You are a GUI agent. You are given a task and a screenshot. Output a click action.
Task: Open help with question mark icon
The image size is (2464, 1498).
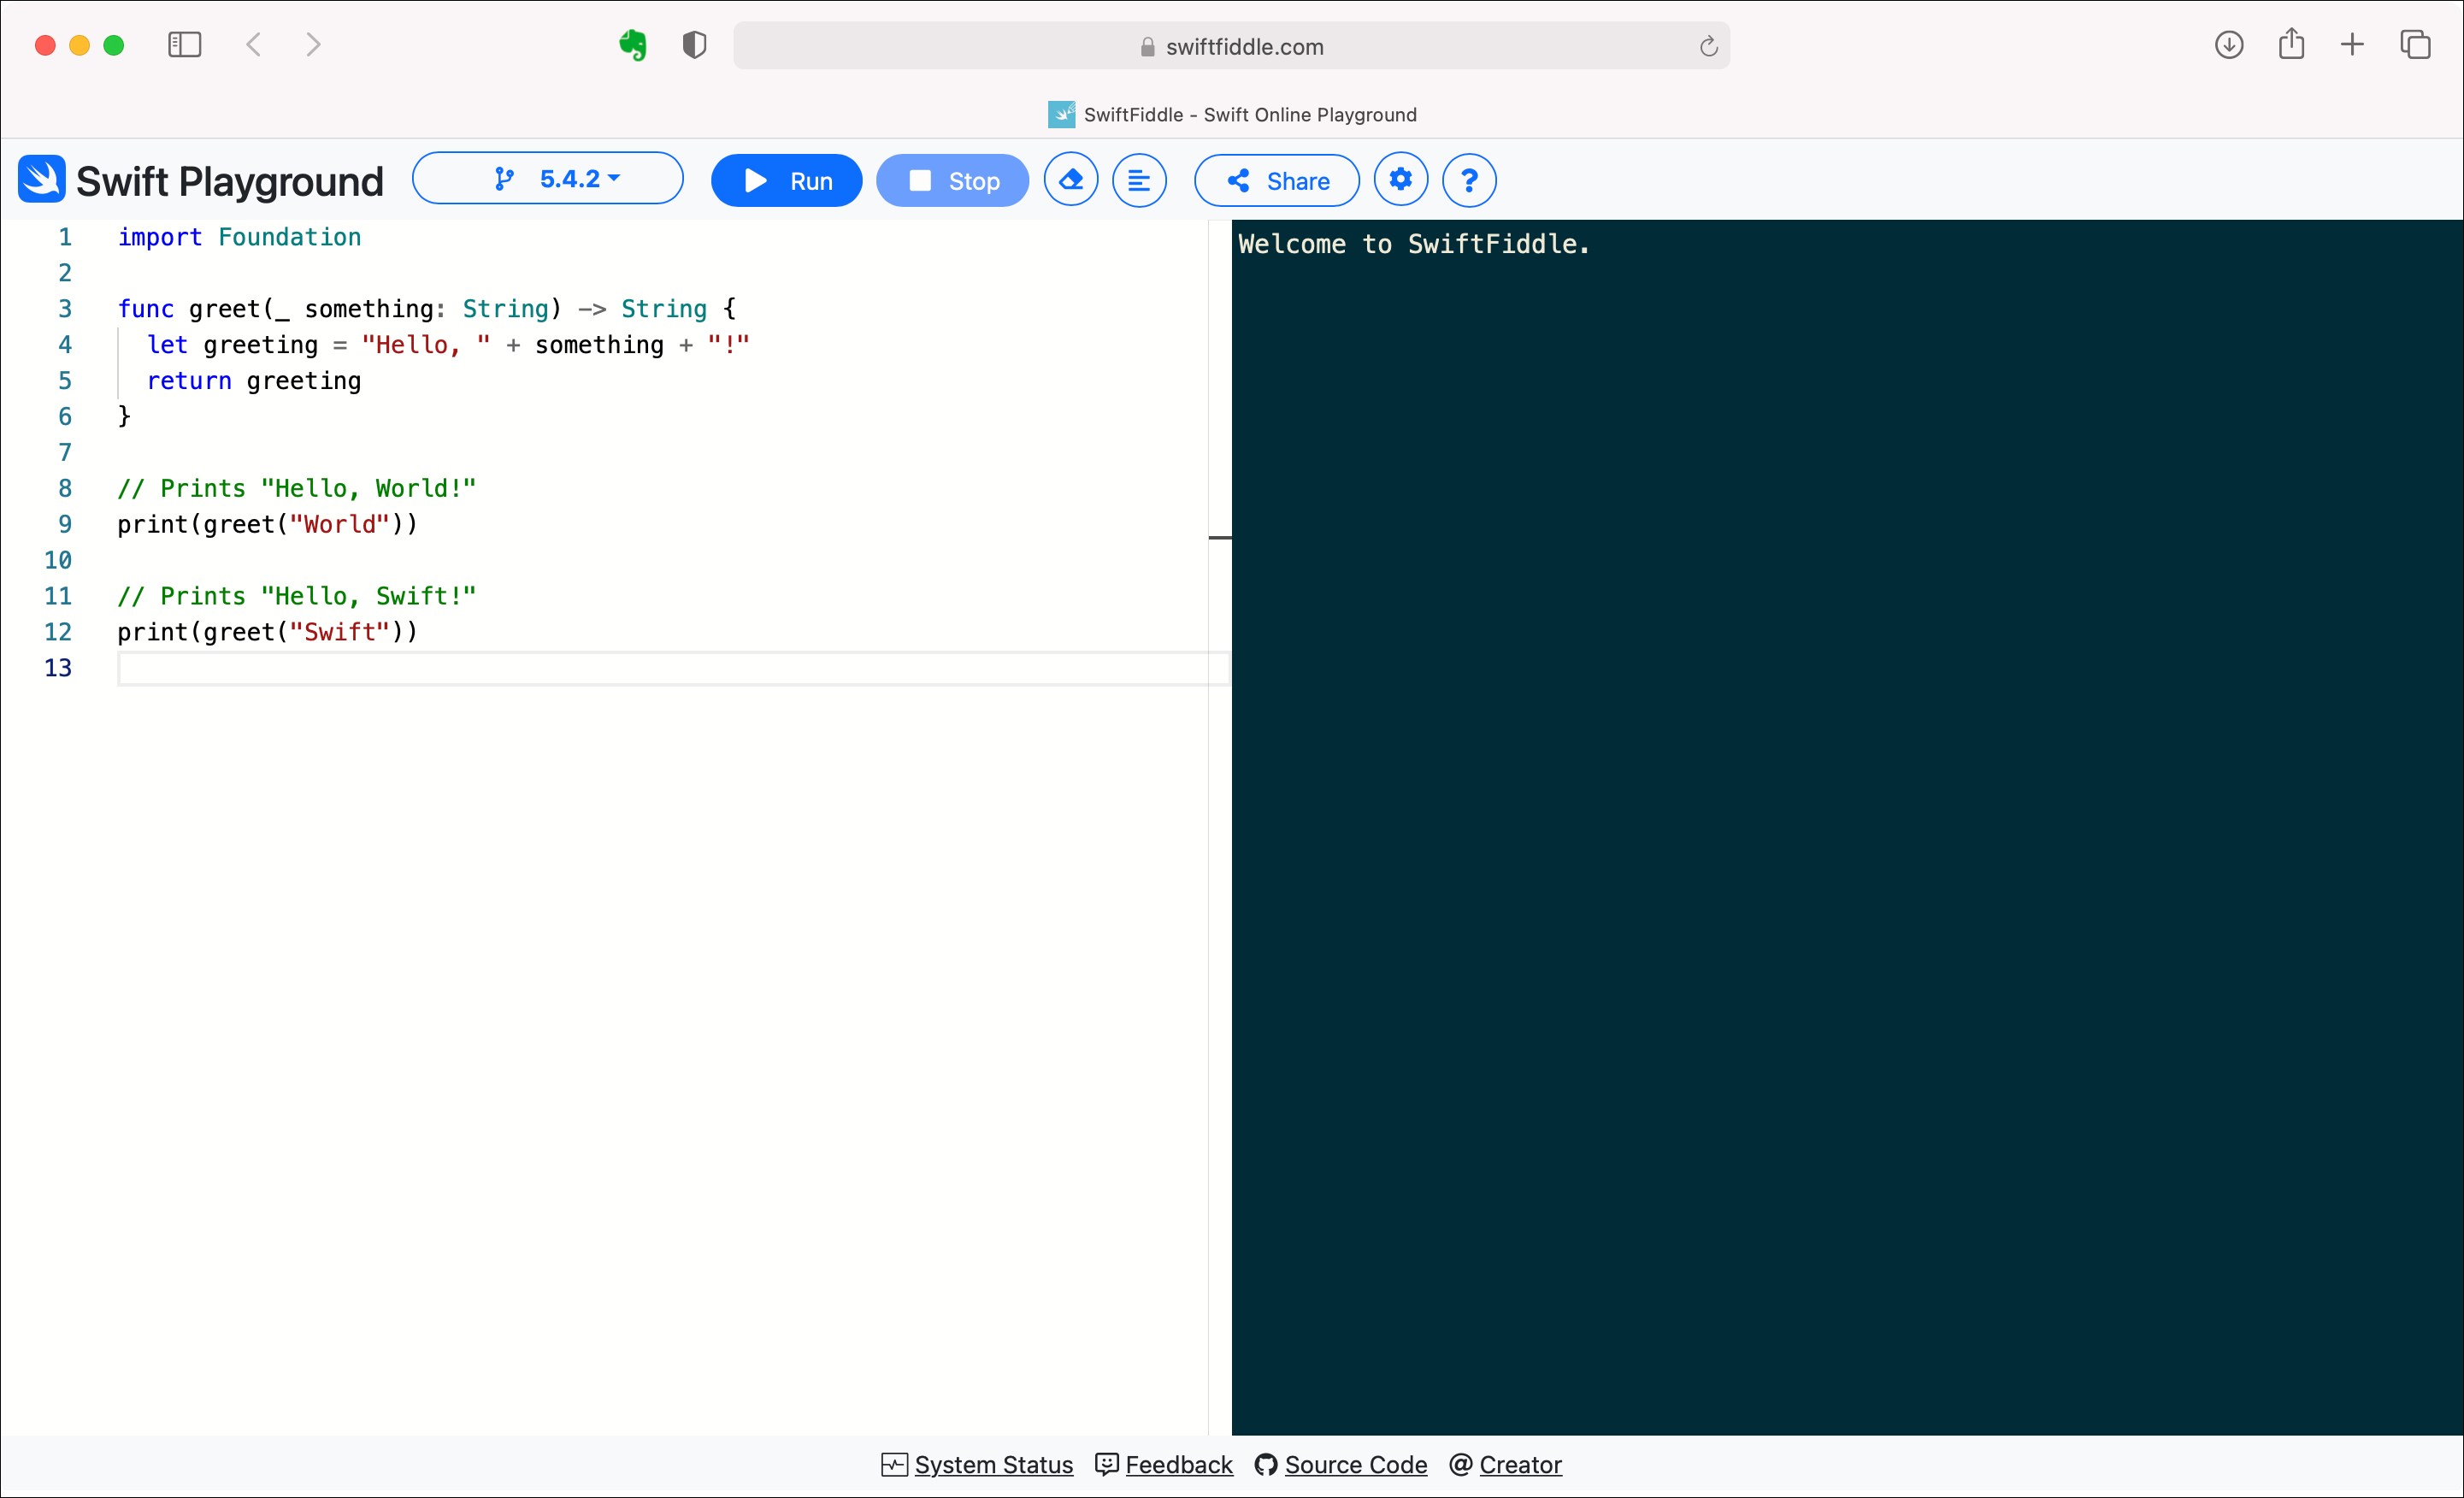point(1469,180)
